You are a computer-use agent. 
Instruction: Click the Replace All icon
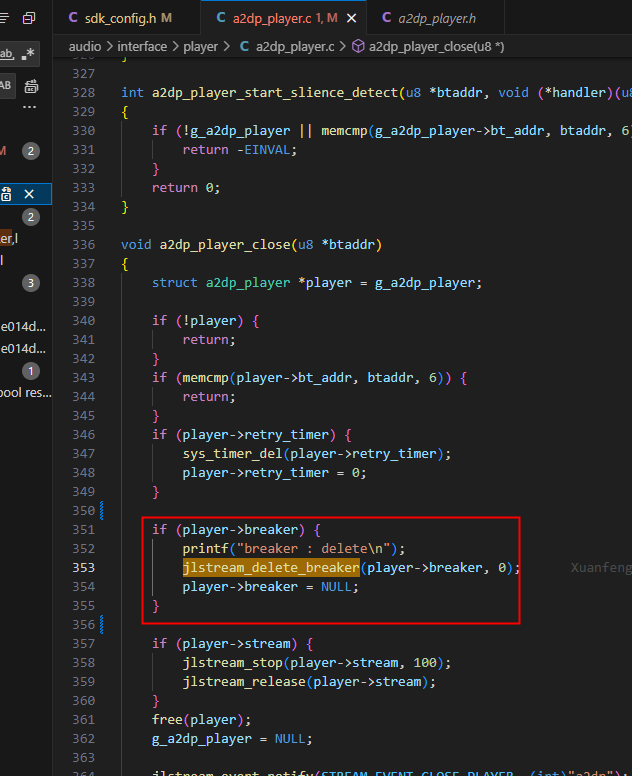coord(31,86)
